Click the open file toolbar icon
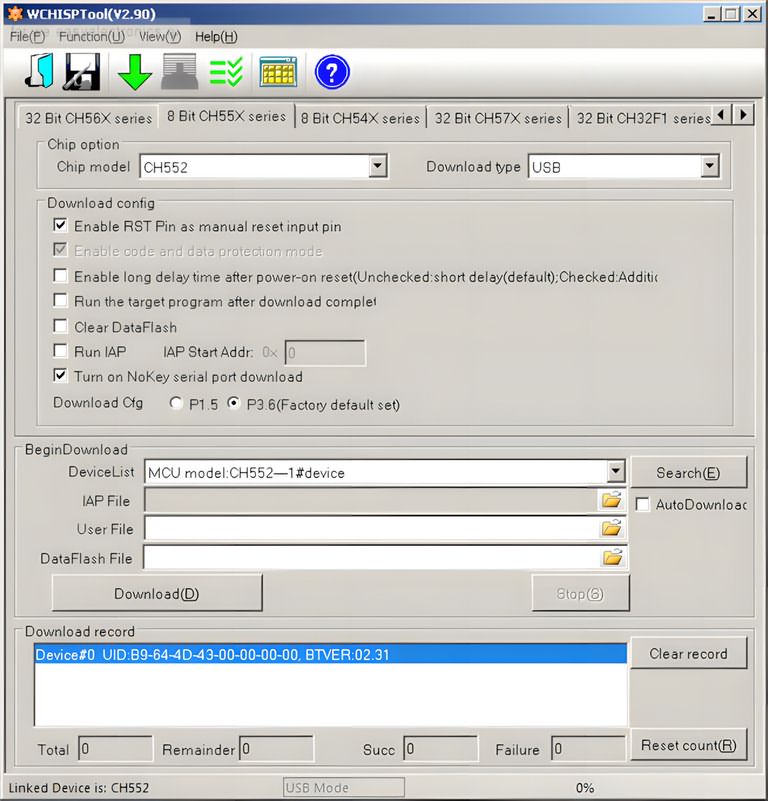The image size is (768, 801). point(39,71)
